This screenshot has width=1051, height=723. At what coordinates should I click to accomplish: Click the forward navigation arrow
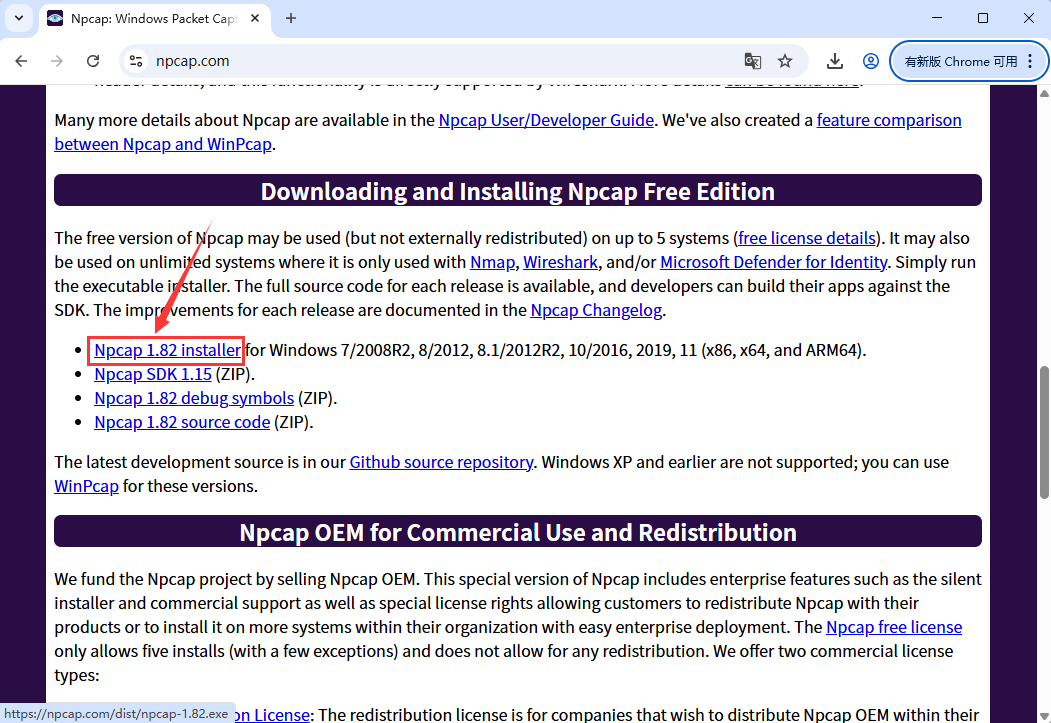click(x=57, y=61)
